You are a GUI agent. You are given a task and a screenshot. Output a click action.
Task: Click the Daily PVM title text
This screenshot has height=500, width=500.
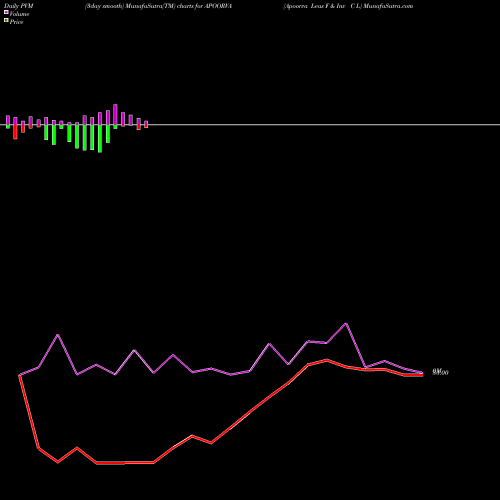point(19,6)
